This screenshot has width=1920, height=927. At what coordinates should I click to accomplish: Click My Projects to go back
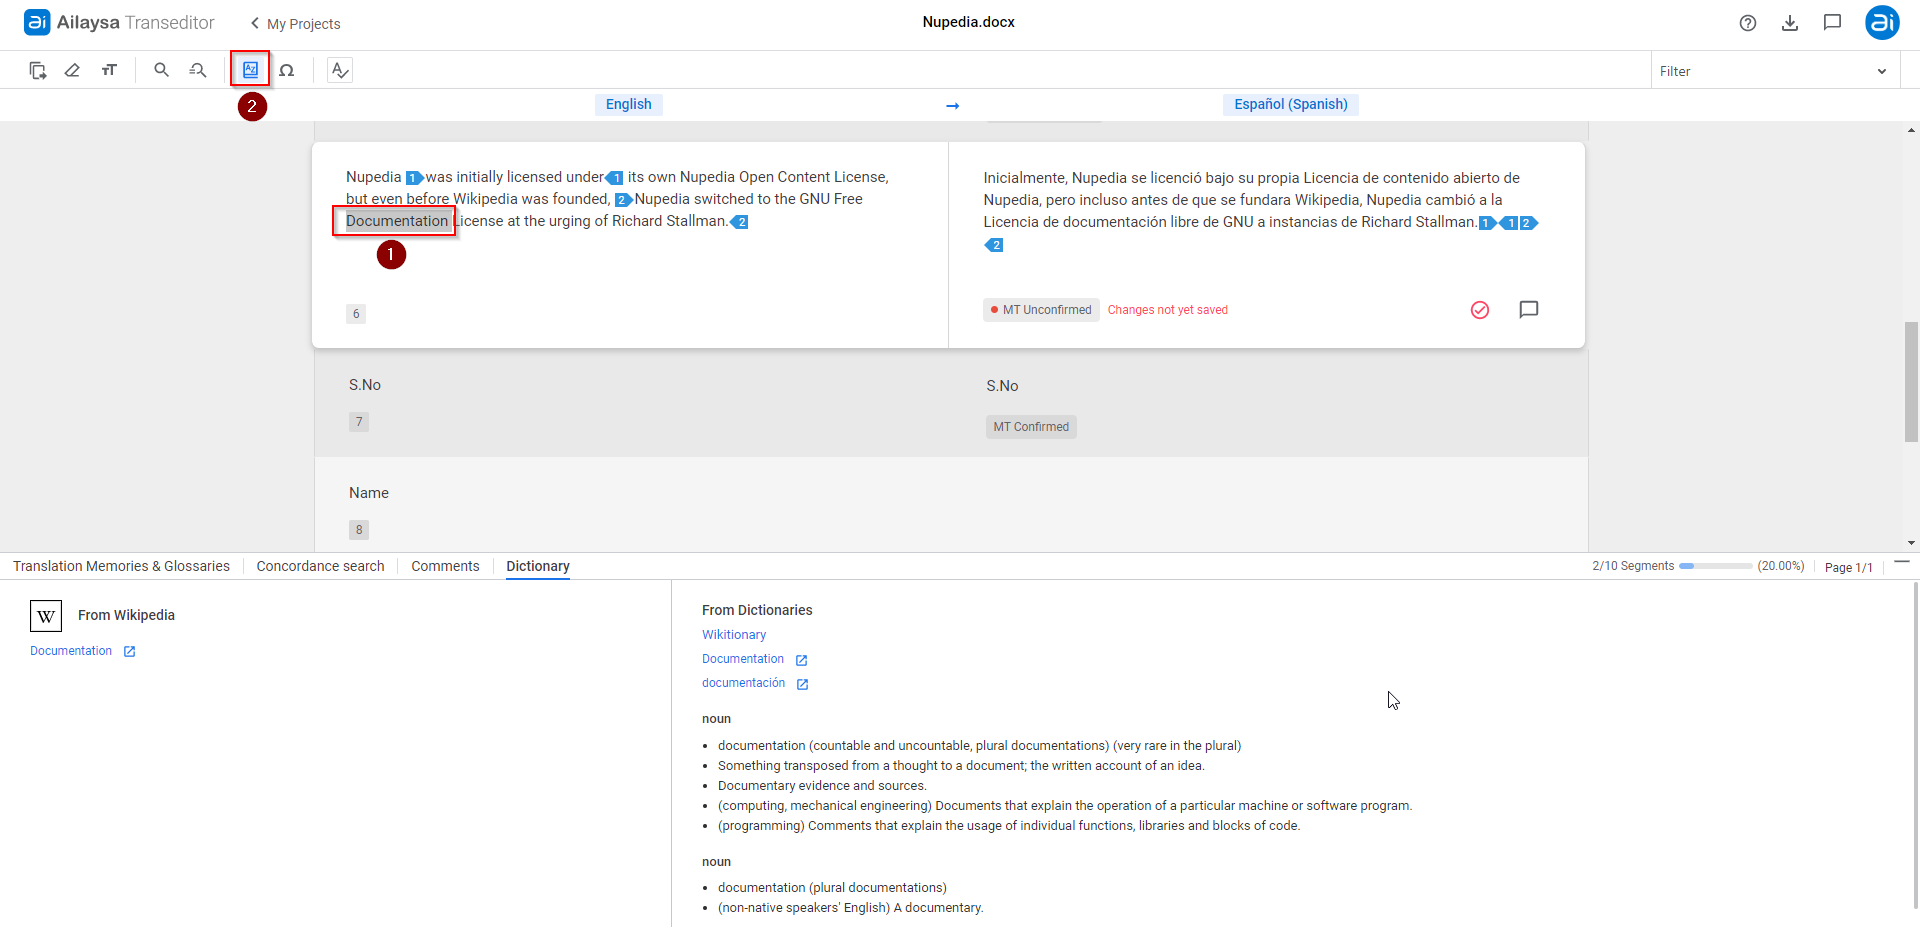301,23
